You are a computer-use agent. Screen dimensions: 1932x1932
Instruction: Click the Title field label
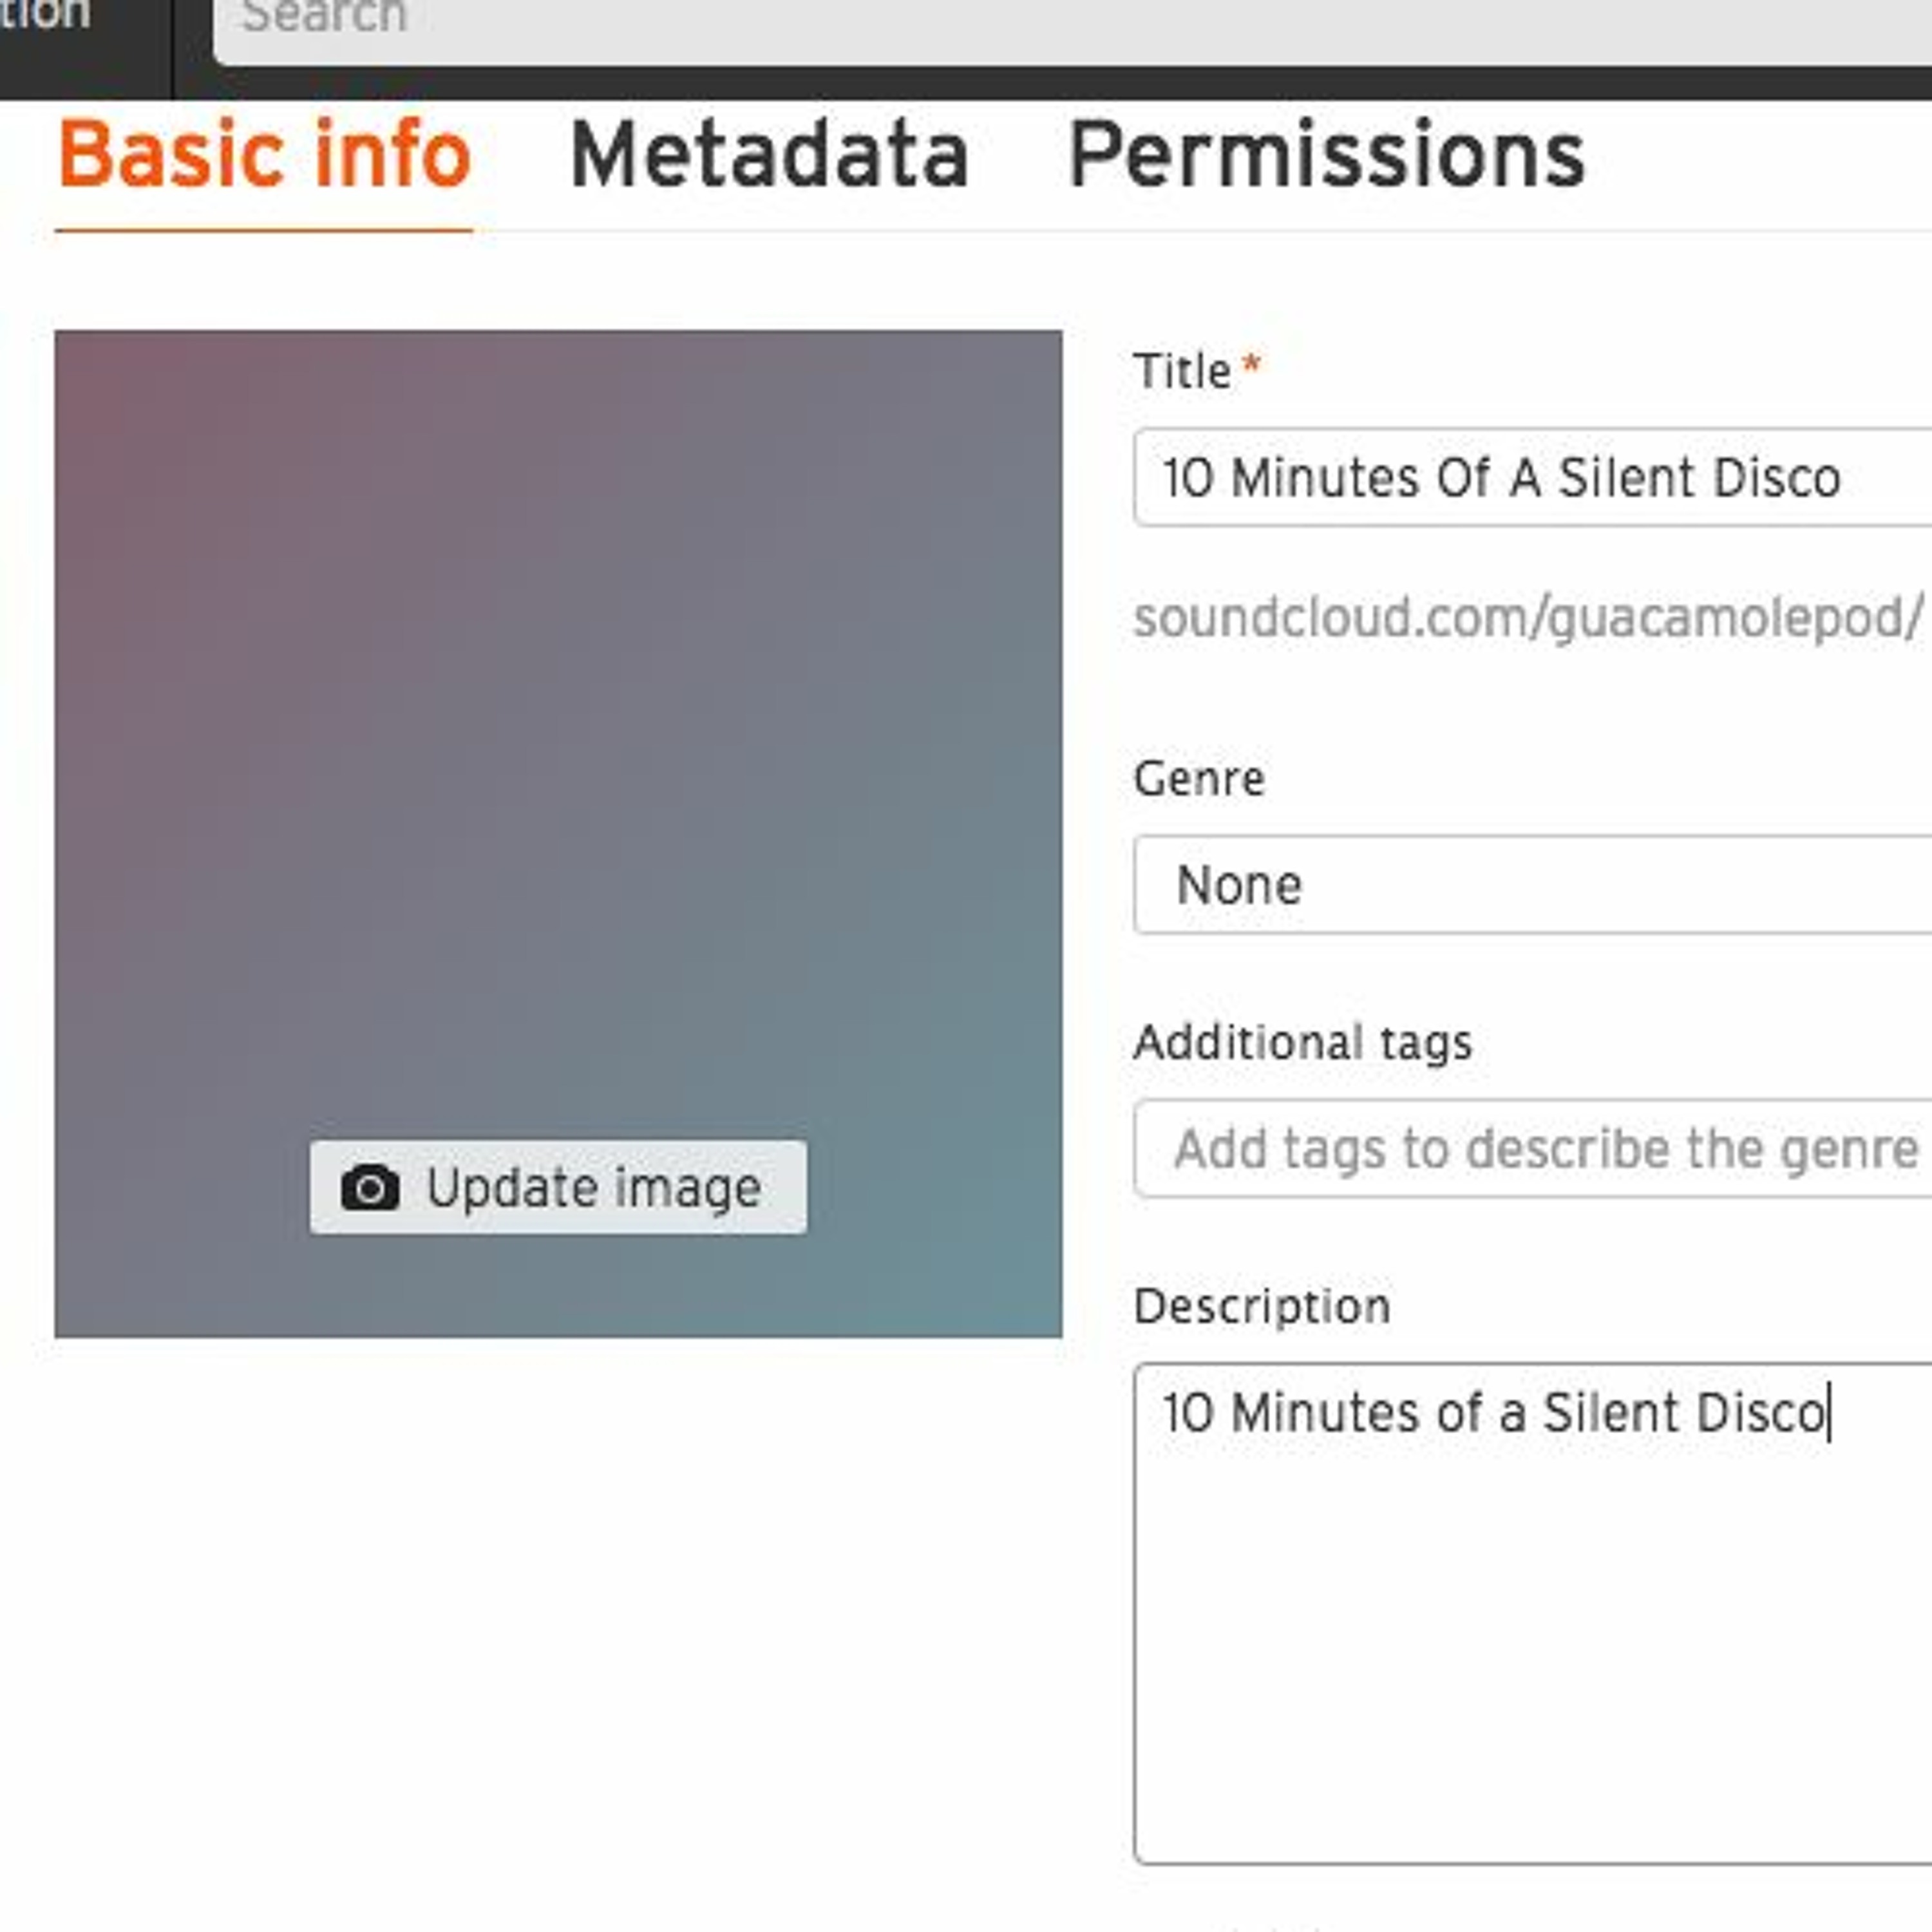[x=1182, y=372]
